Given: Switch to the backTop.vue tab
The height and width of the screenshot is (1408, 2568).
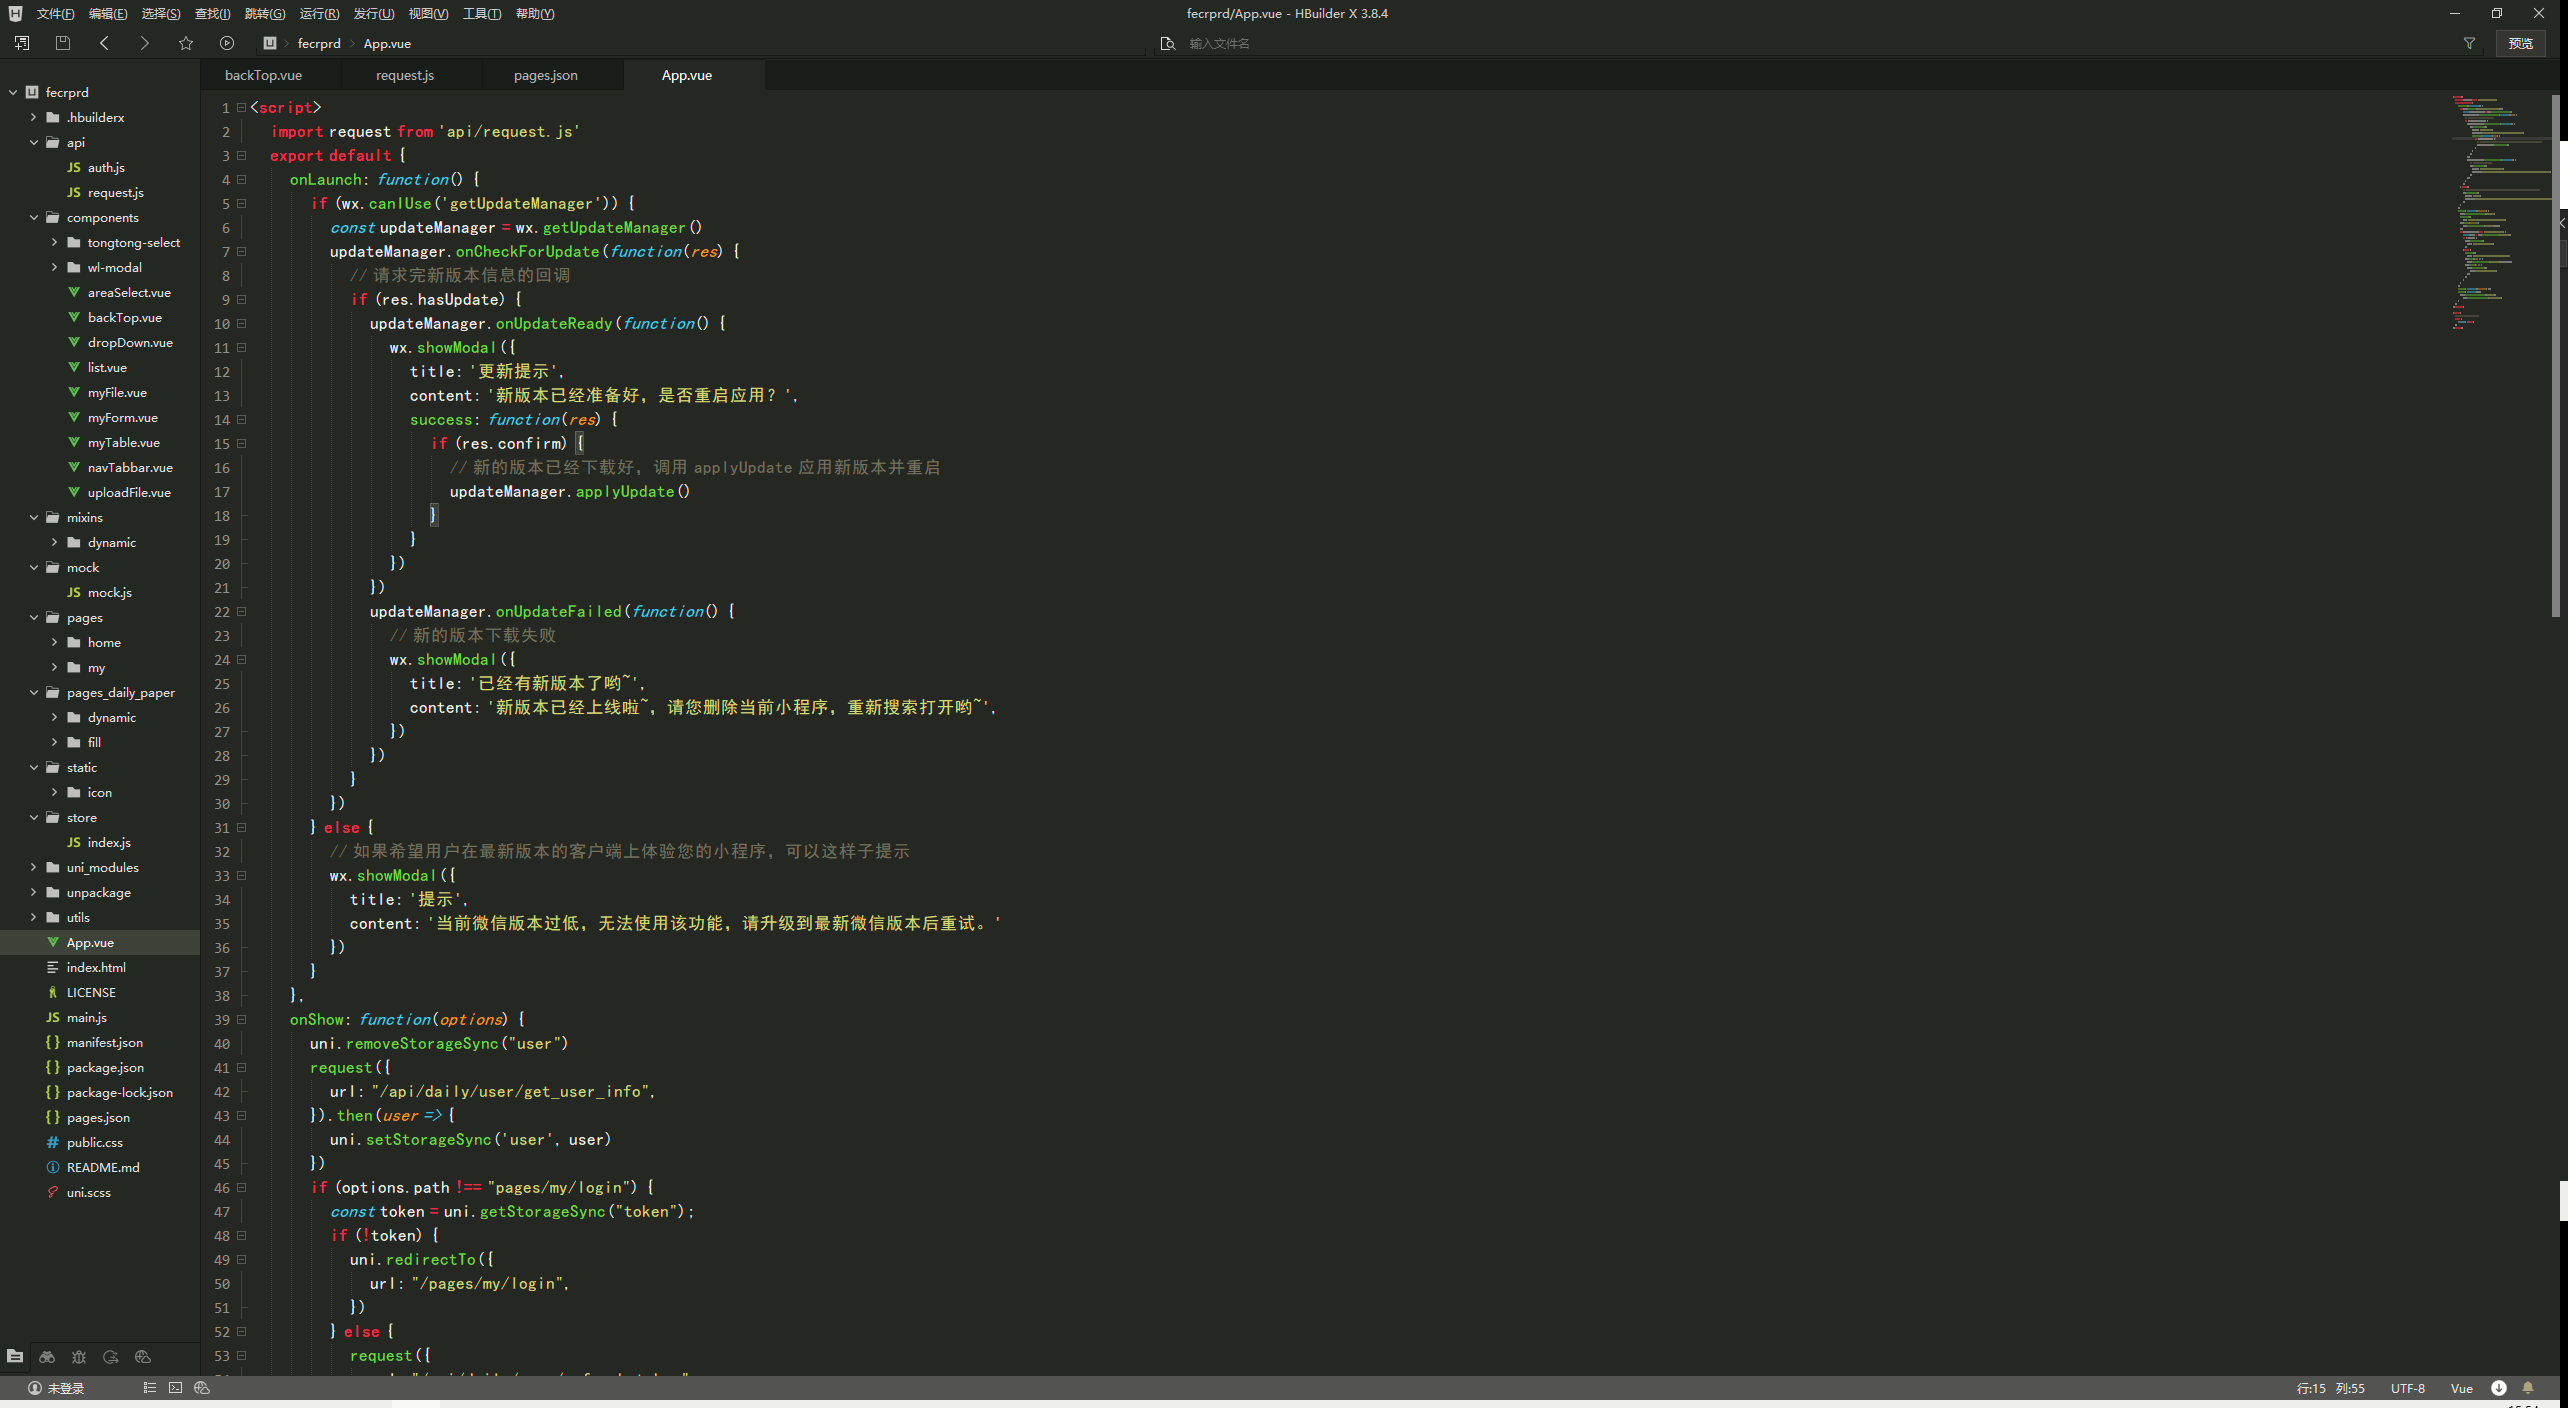Looking at the screenshot, I should tap(263, 75).
